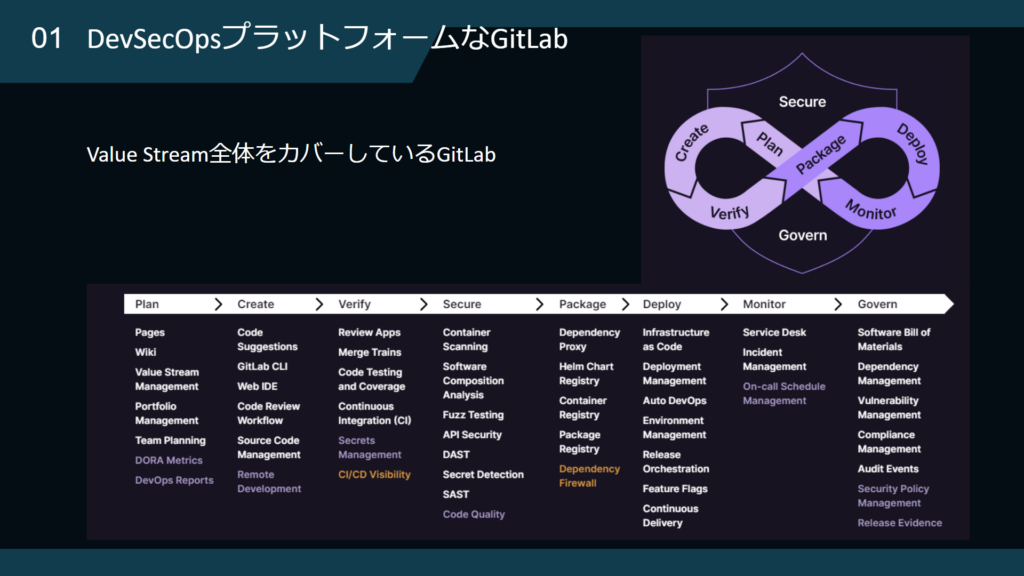Image resolution: width=1024 pixels, height=576 pixels.
Task: Select "API Security"
Action: coord(472,435)
